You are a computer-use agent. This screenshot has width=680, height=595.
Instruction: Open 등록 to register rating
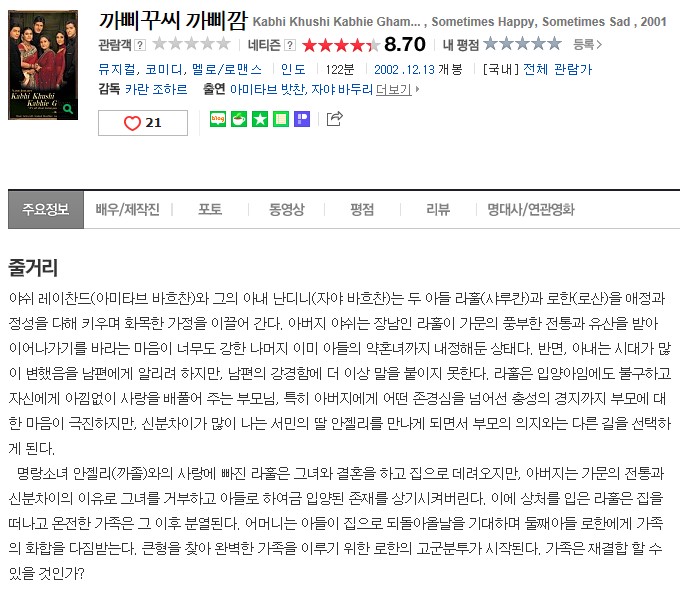(x=588, y=44)
